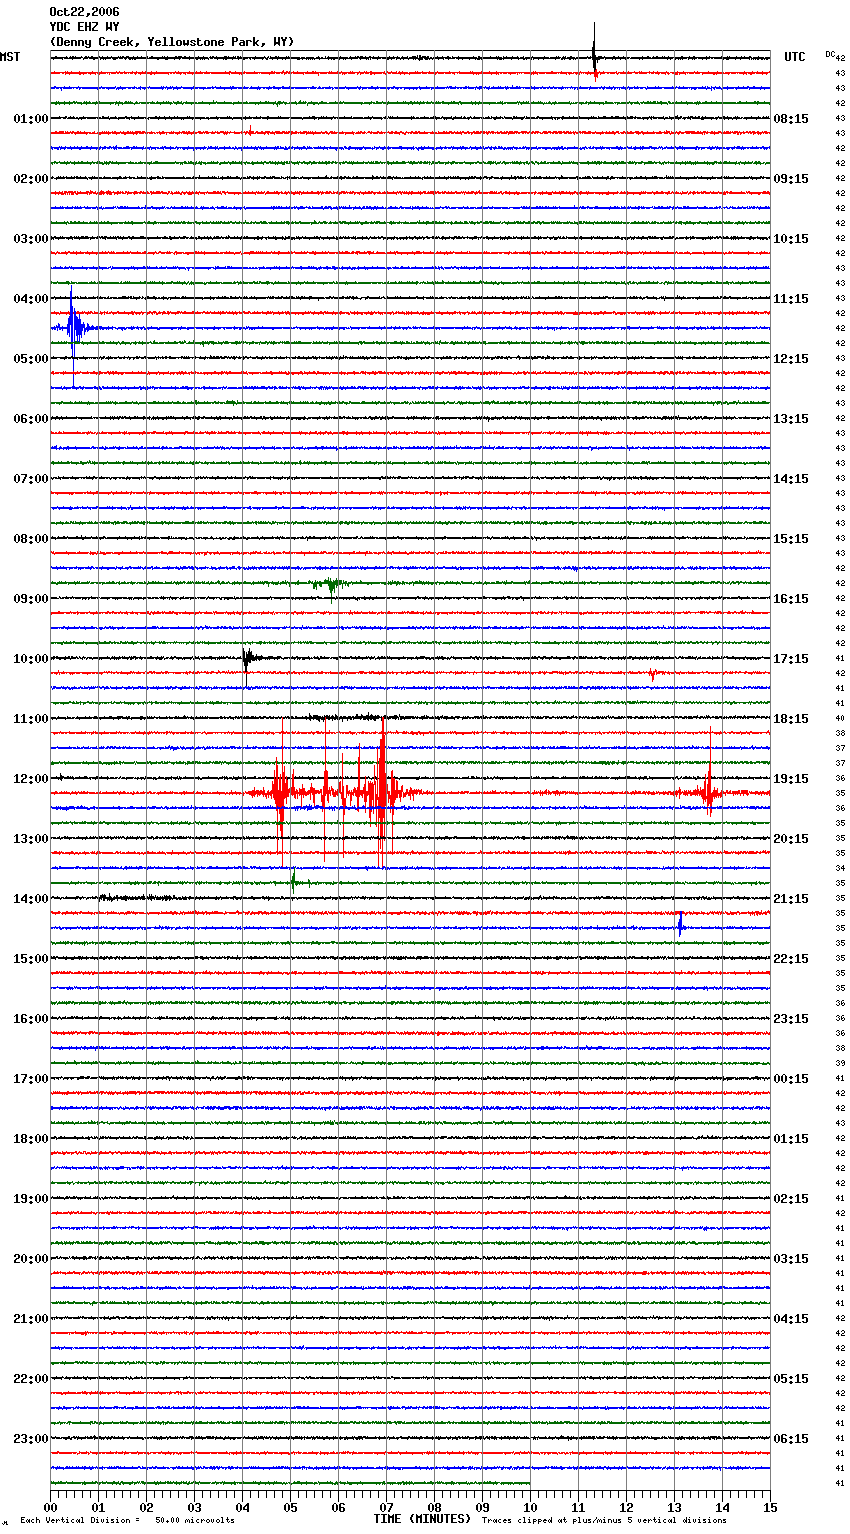Viewport: 850px width, 1534px height.
Task: Click the 05:15 UTC time label
Action: coord(791,1379)
